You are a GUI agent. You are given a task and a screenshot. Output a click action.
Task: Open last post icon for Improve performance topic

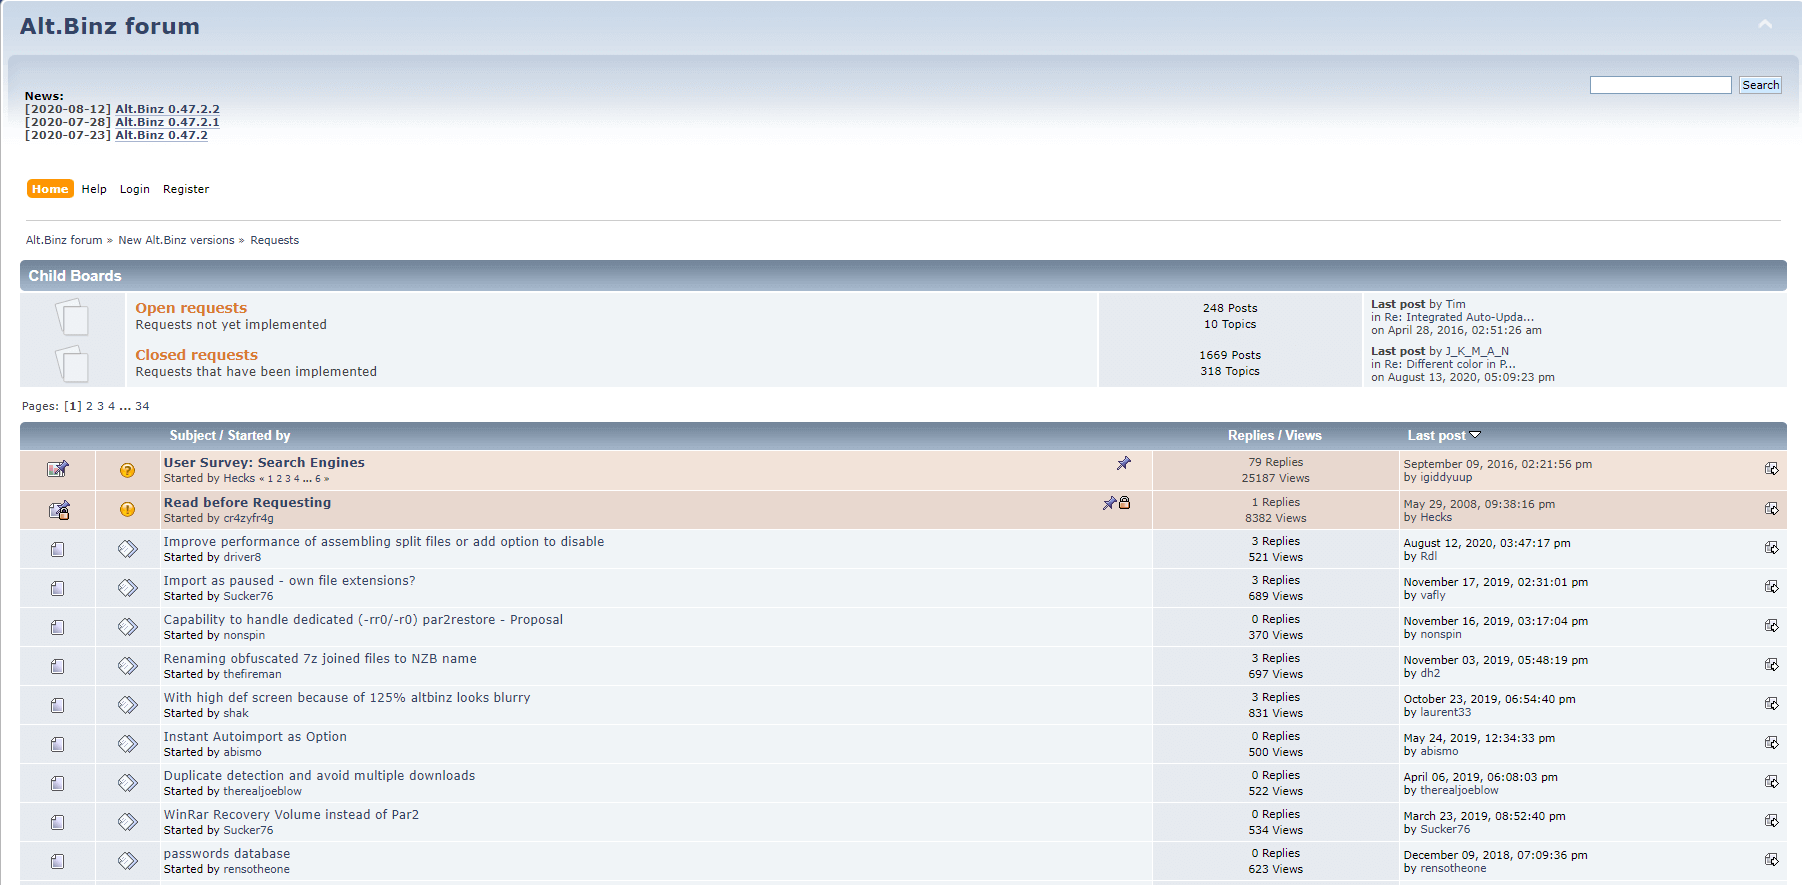[1771, 548]
